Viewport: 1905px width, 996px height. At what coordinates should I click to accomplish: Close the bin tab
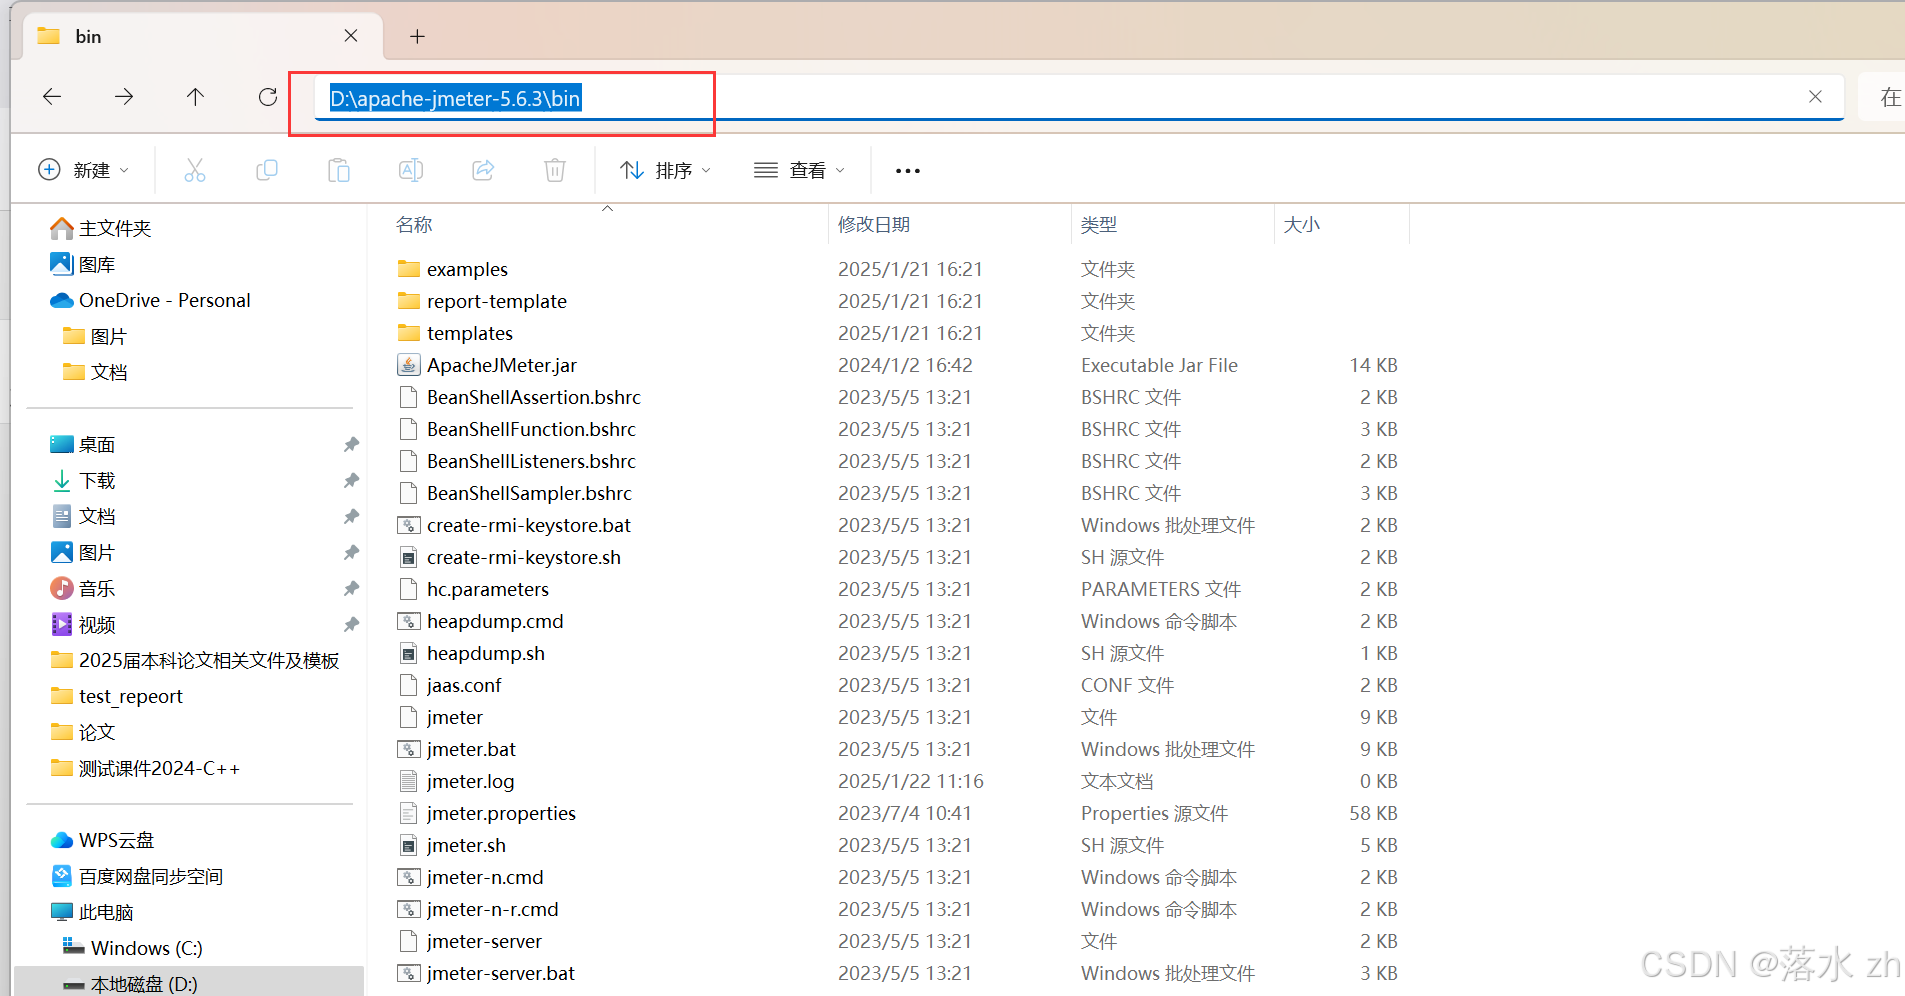[351, 36]
